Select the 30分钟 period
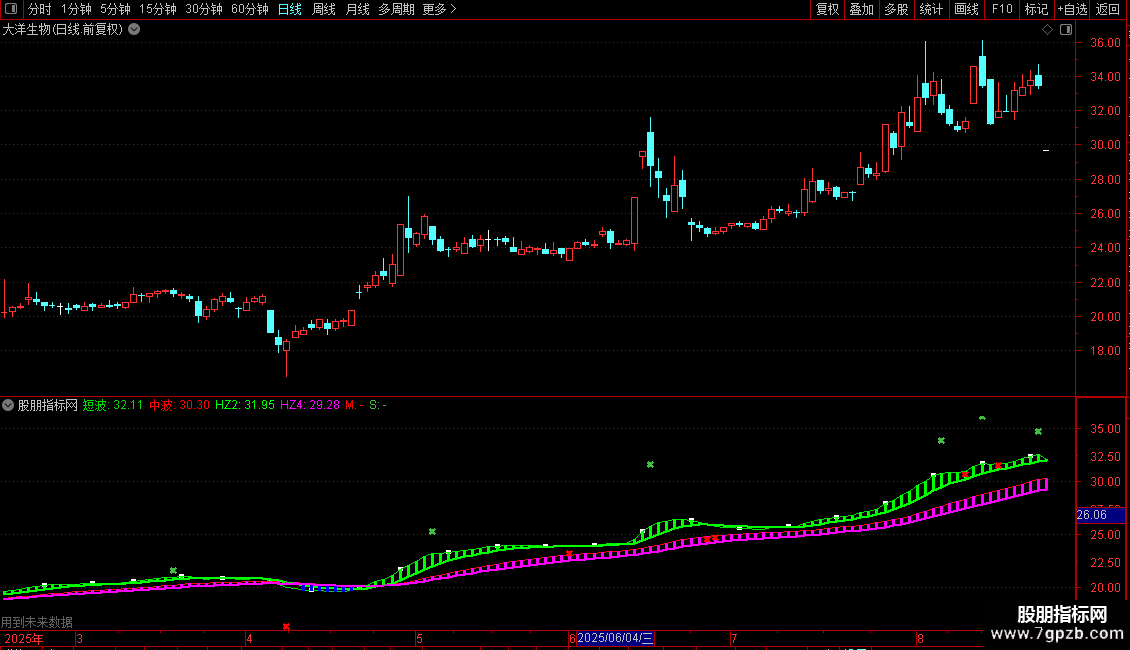This screenshot has height=650, width=1130. [x=204, y=9]
